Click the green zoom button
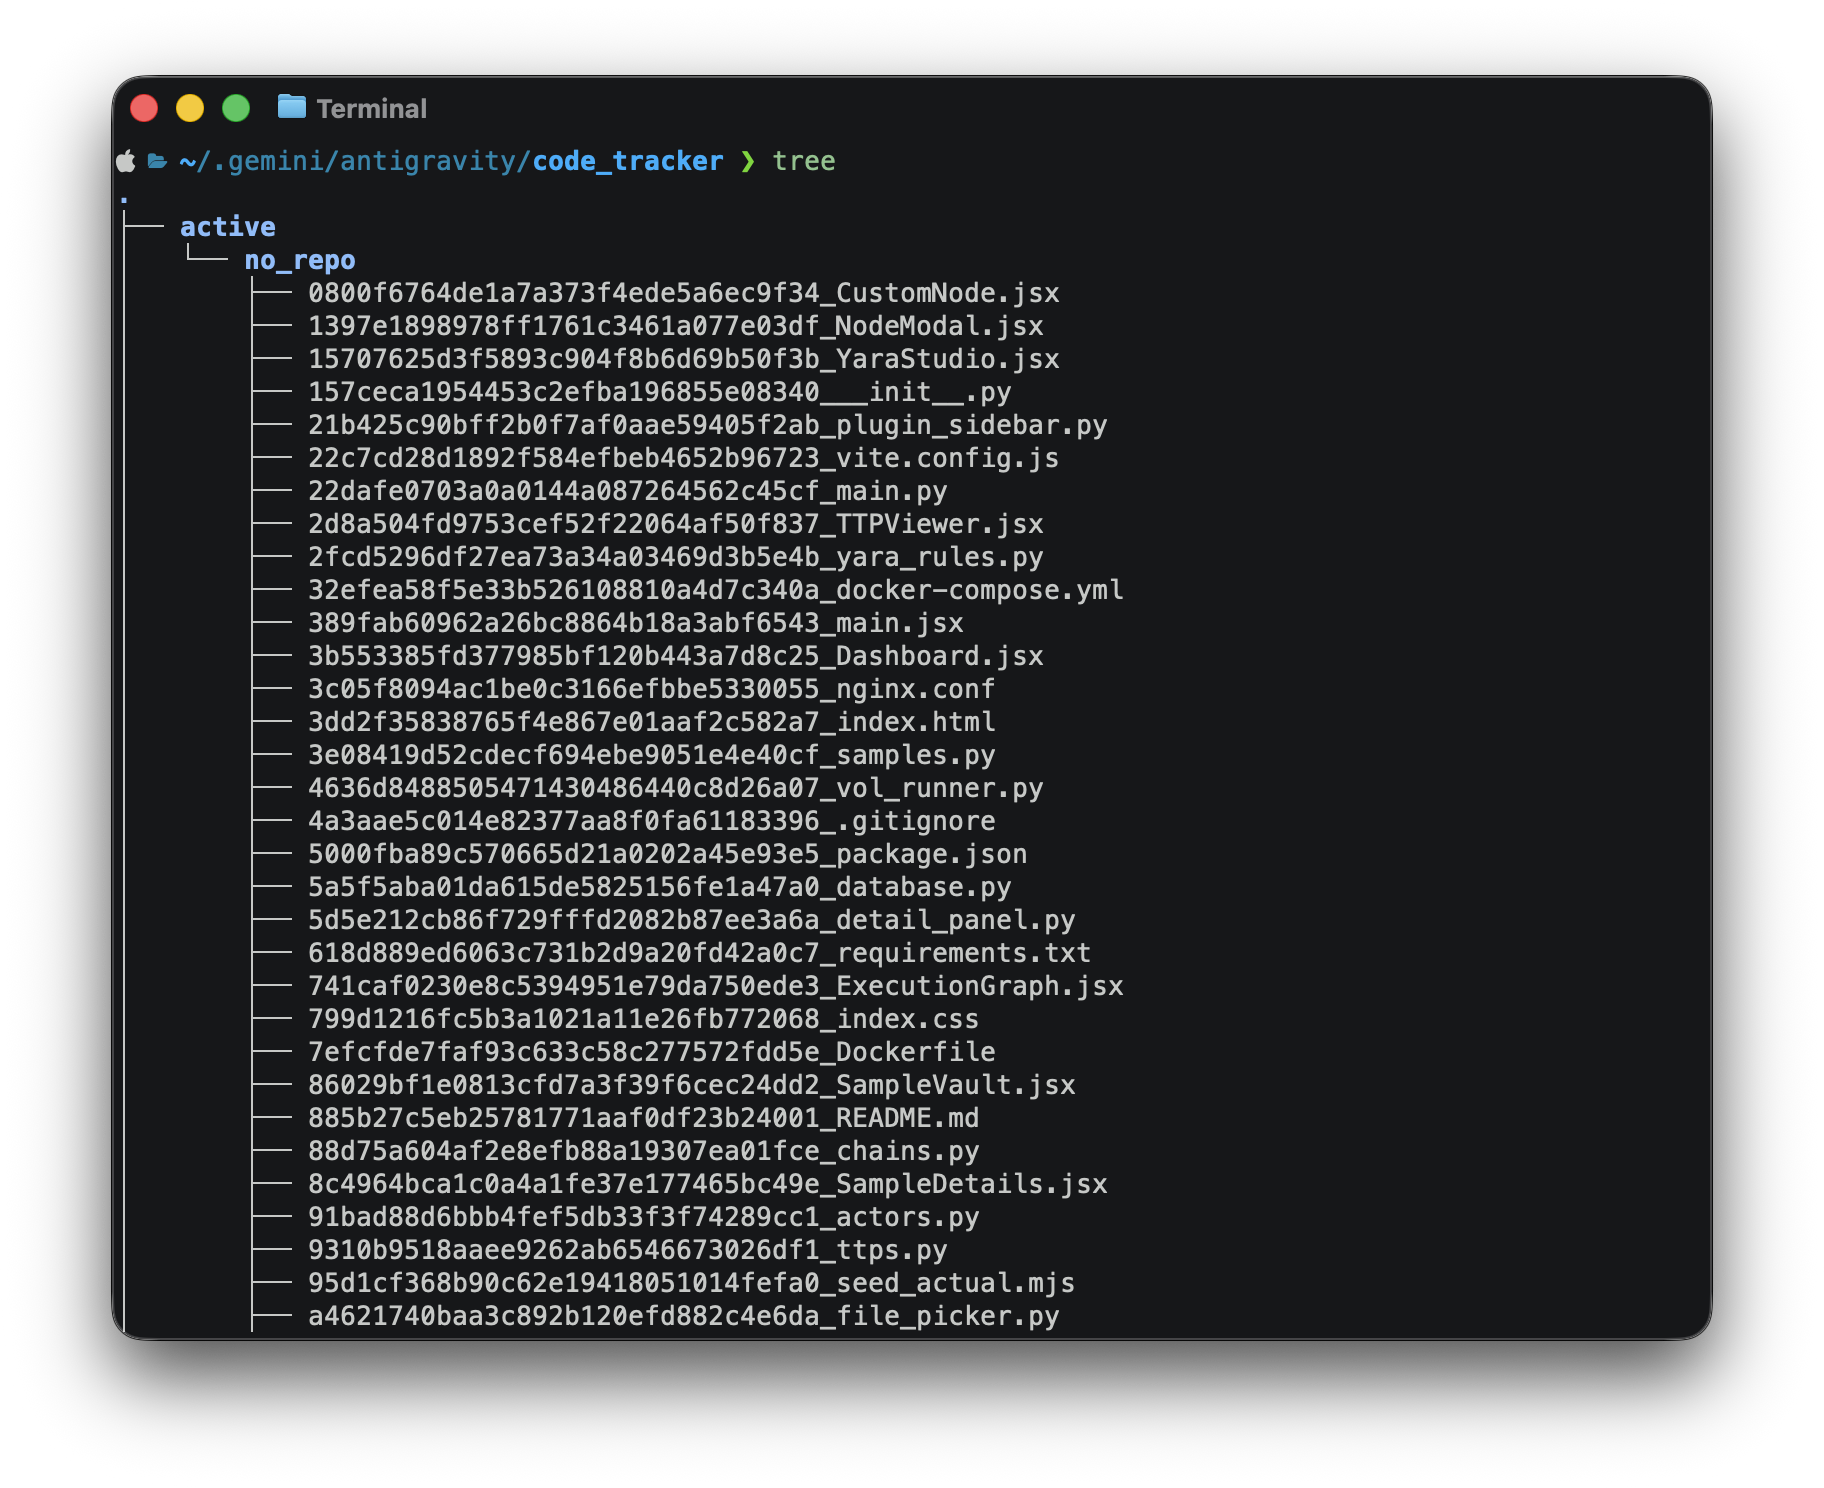This screenshot has width=1824, height=1488. (236, 106)
